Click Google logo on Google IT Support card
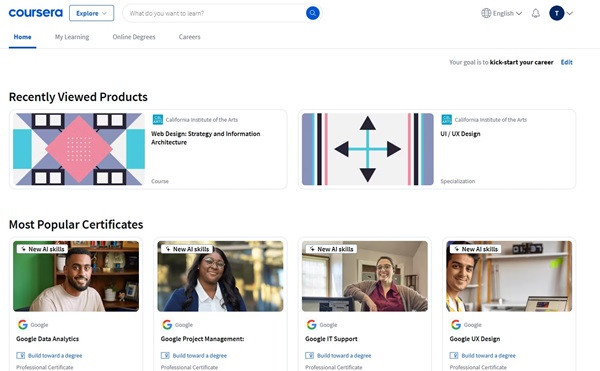Viewport: 600px width, 371px height. [311, 325]
